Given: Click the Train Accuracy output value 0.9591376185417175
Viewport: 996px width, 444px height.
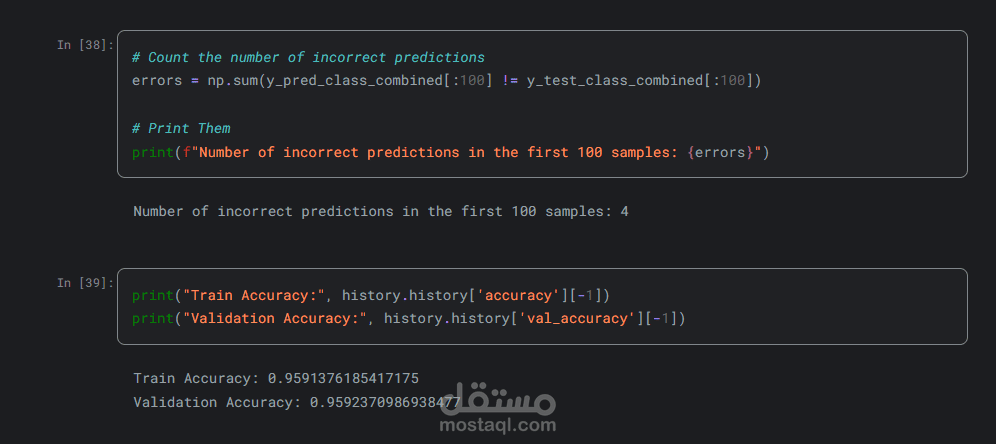Looking at the screenshot, I should (343, 379).
